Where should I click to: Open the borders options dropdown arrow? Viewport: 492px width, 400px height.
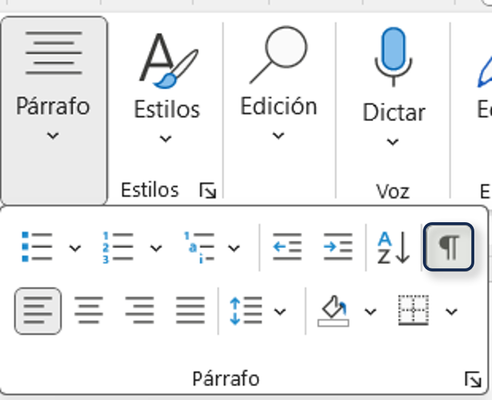click(x=451, y=312)
